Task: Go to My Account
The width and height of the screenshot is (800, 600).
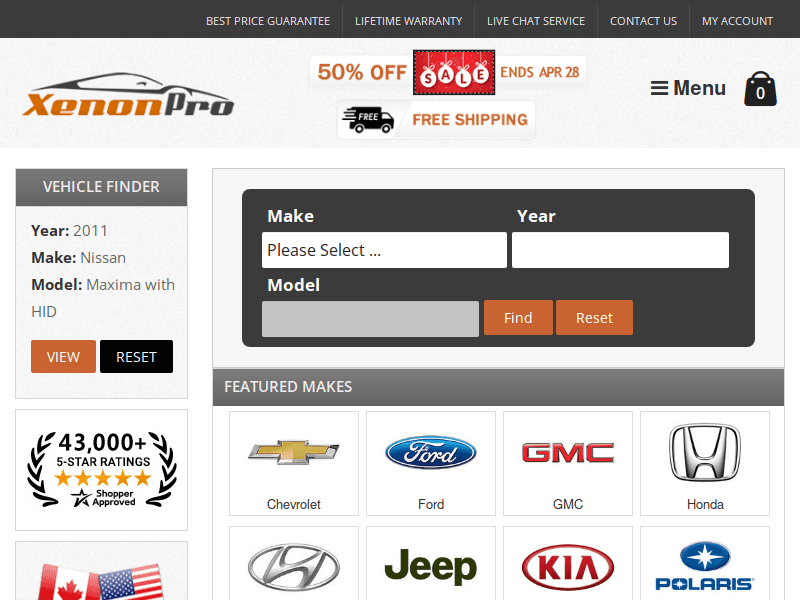Action: (x=737, y=20)
